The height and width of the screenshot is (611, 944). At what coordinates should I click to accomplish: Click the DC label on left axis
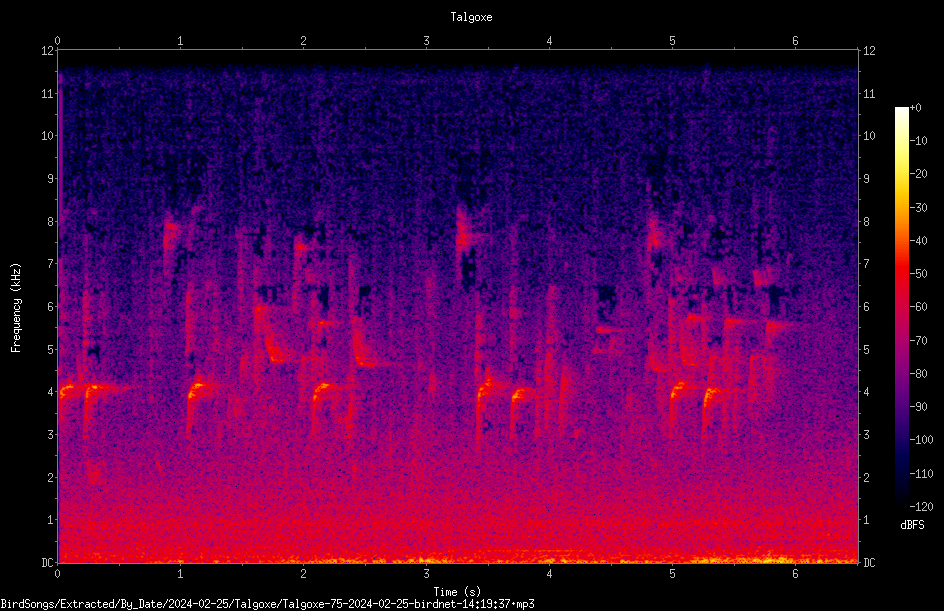point(48,563)
